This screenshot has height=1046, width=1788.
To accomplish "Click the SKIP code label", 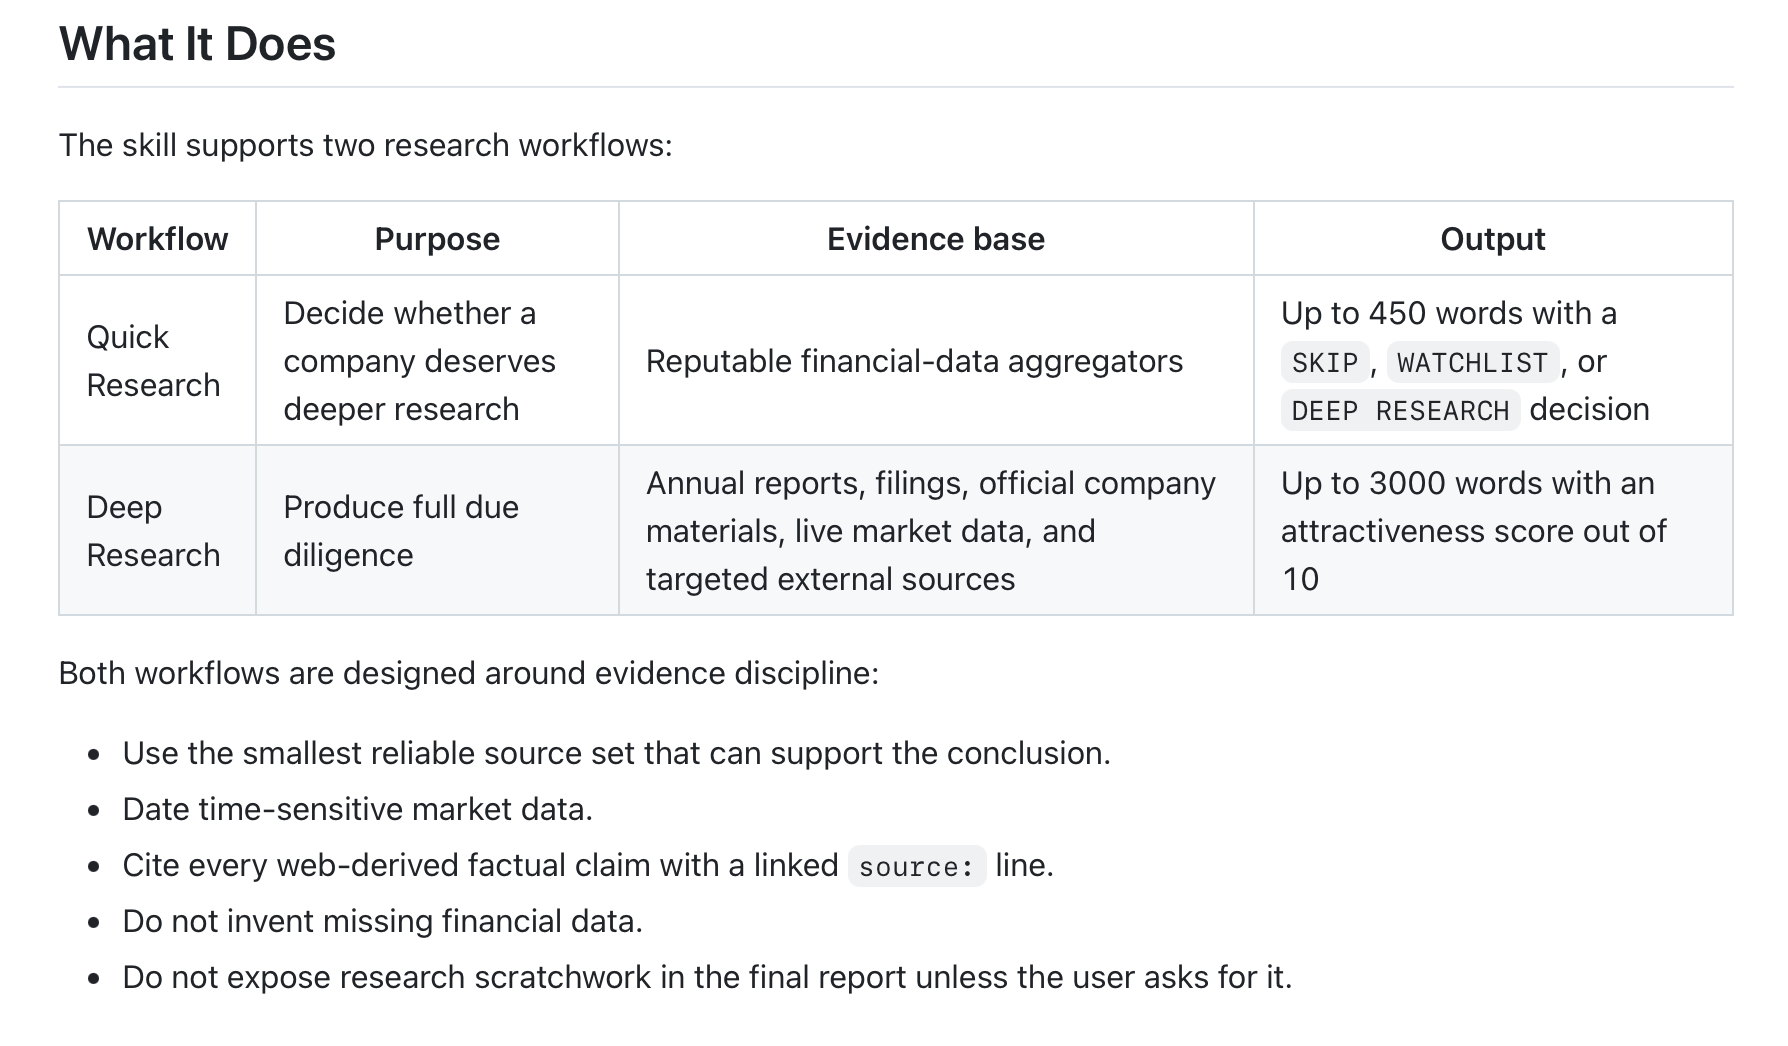I will [x=1324, y=362].
